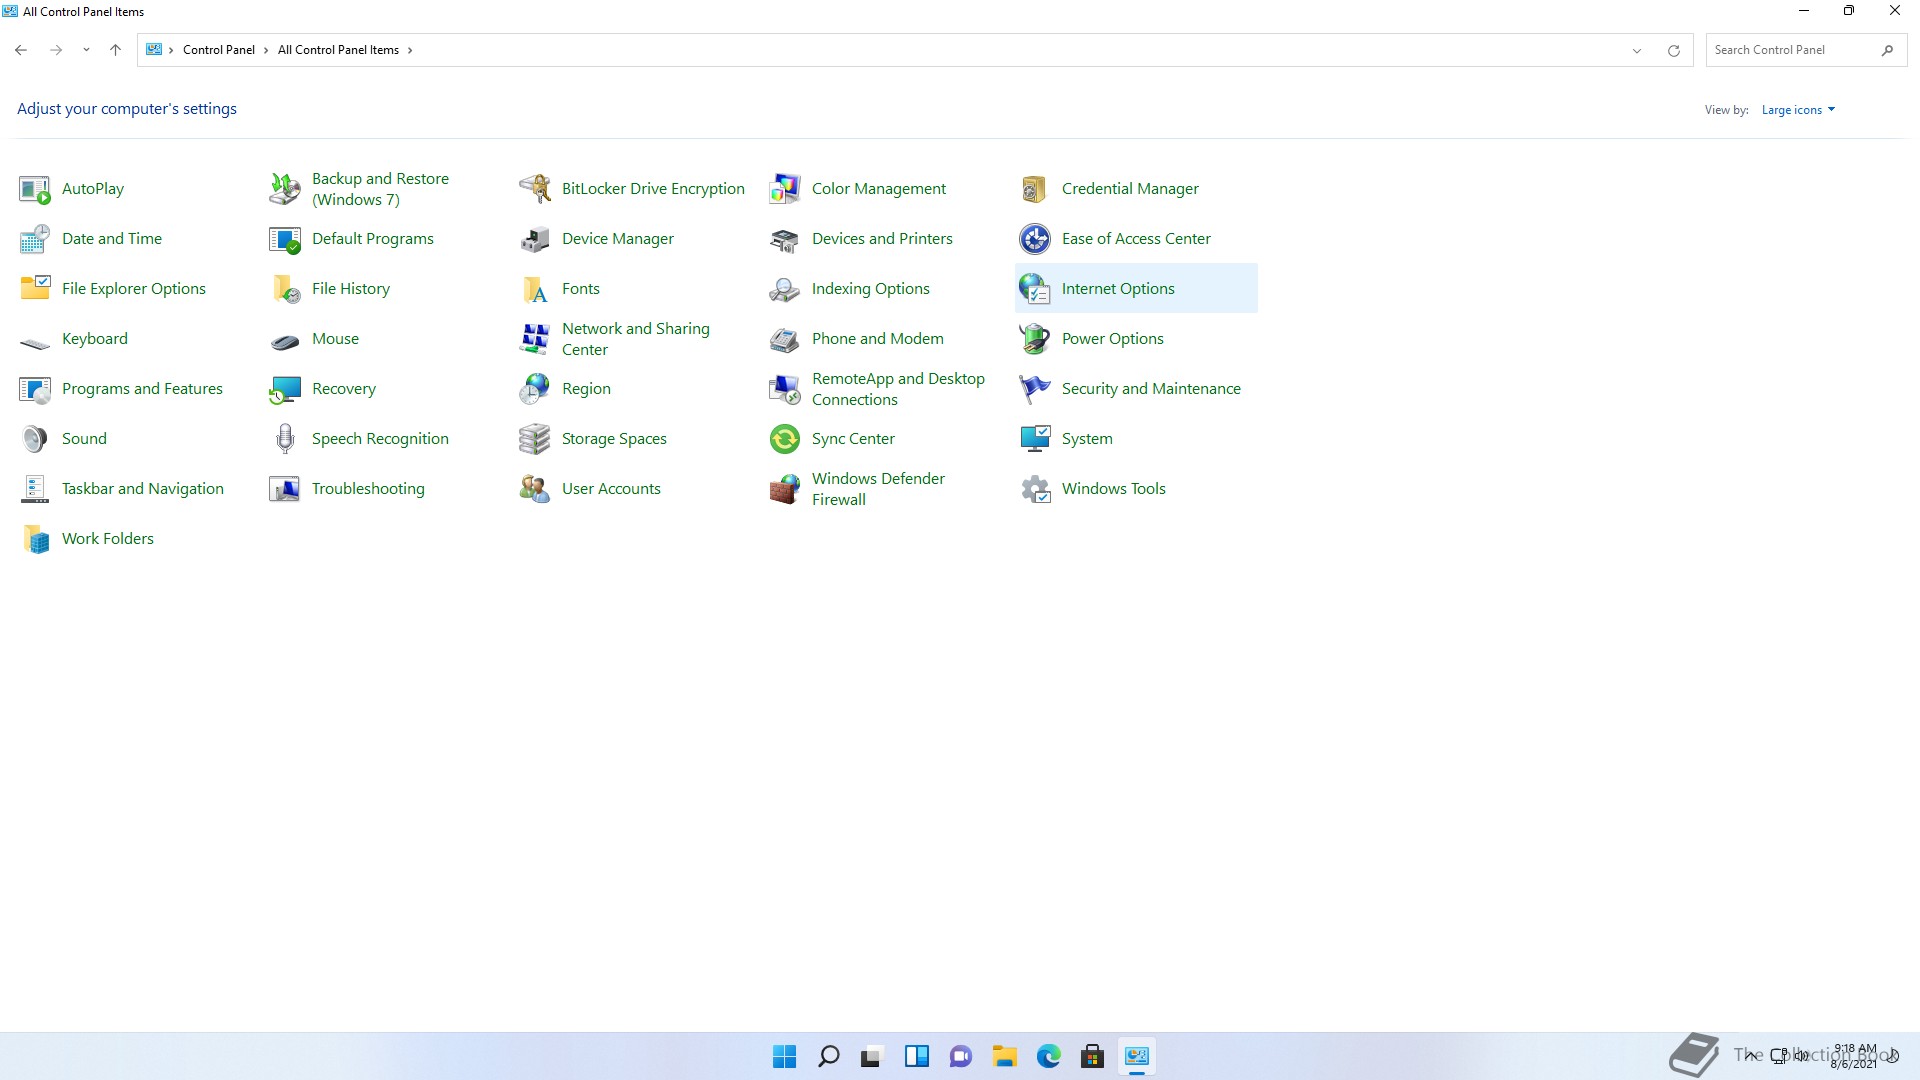1920x1080 pixels.
Task: Open the Internet Options icon
Action: [1035, 289]
